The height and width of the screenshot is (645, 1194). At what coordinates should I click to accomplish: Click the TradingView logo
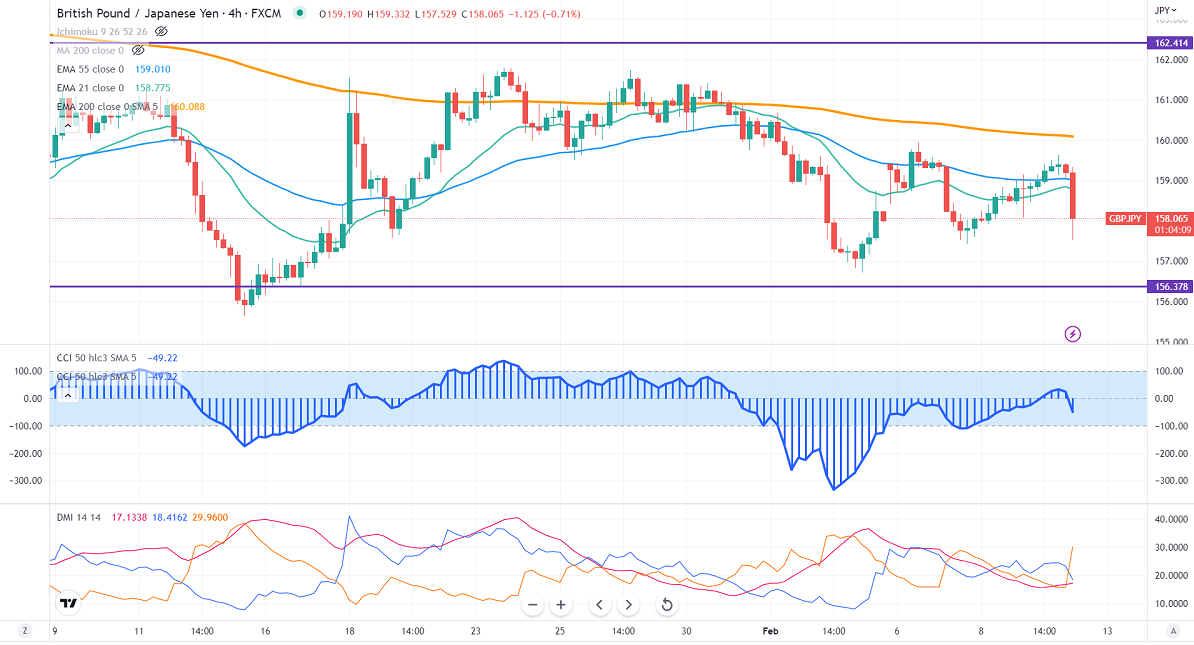tap(68, 603)
